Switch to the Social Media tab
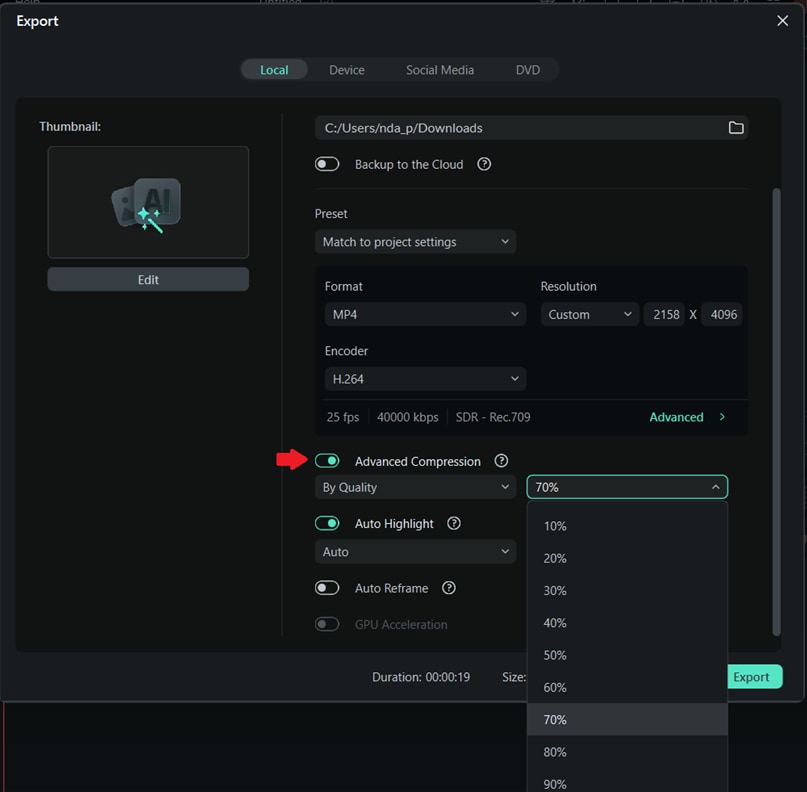The width and height of the screenshot is (807, 792). [440, 70]
